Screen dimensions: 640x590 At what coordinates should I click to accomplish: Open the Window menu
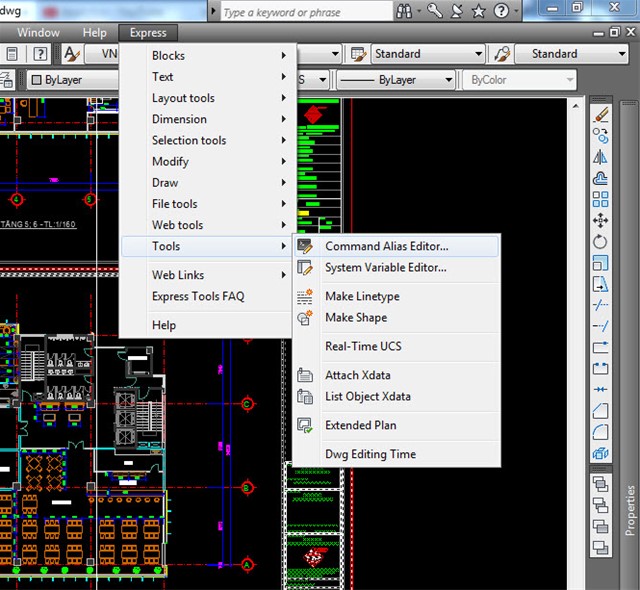[x=38, y=33]
